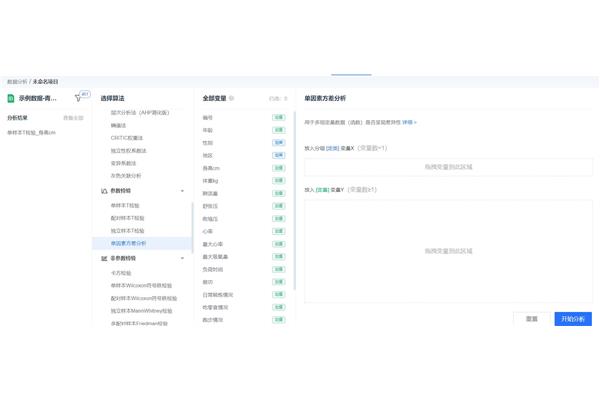This screenshot has width=600, height=400.
Task: Select the 吃零食情况 variable
Action: (x=215, y=307)
